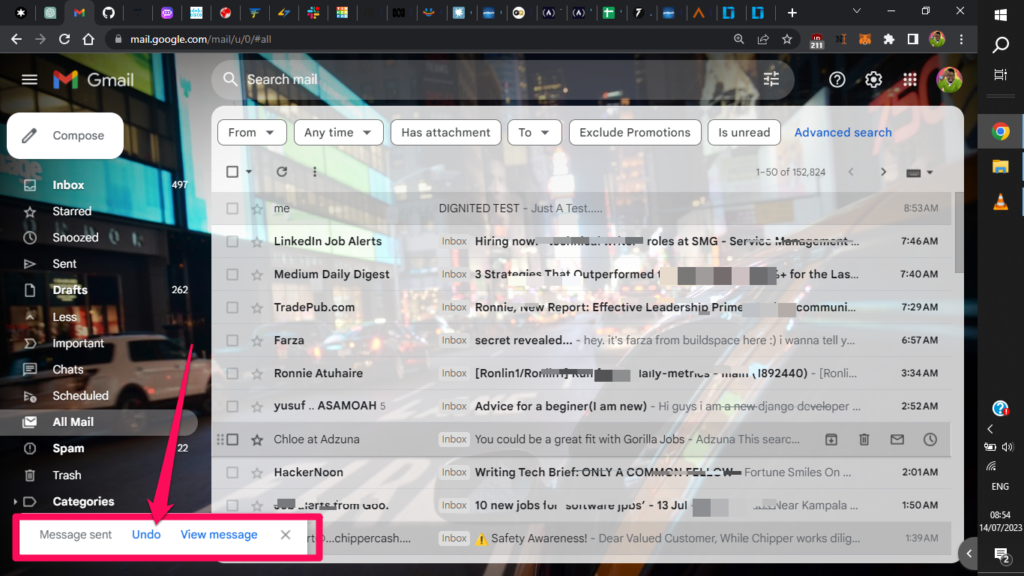Open the Trash folder
The height and width of the screenshot is (576, 1024).
(67, 475)
